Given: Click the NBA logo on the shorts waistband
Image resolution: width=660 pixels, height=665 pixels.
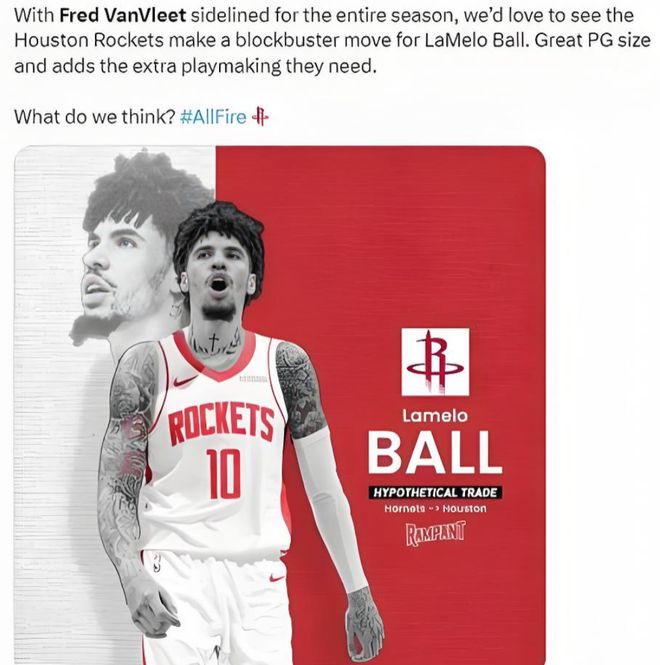Looking at the screenshot, I should click(x=157, y=563).
